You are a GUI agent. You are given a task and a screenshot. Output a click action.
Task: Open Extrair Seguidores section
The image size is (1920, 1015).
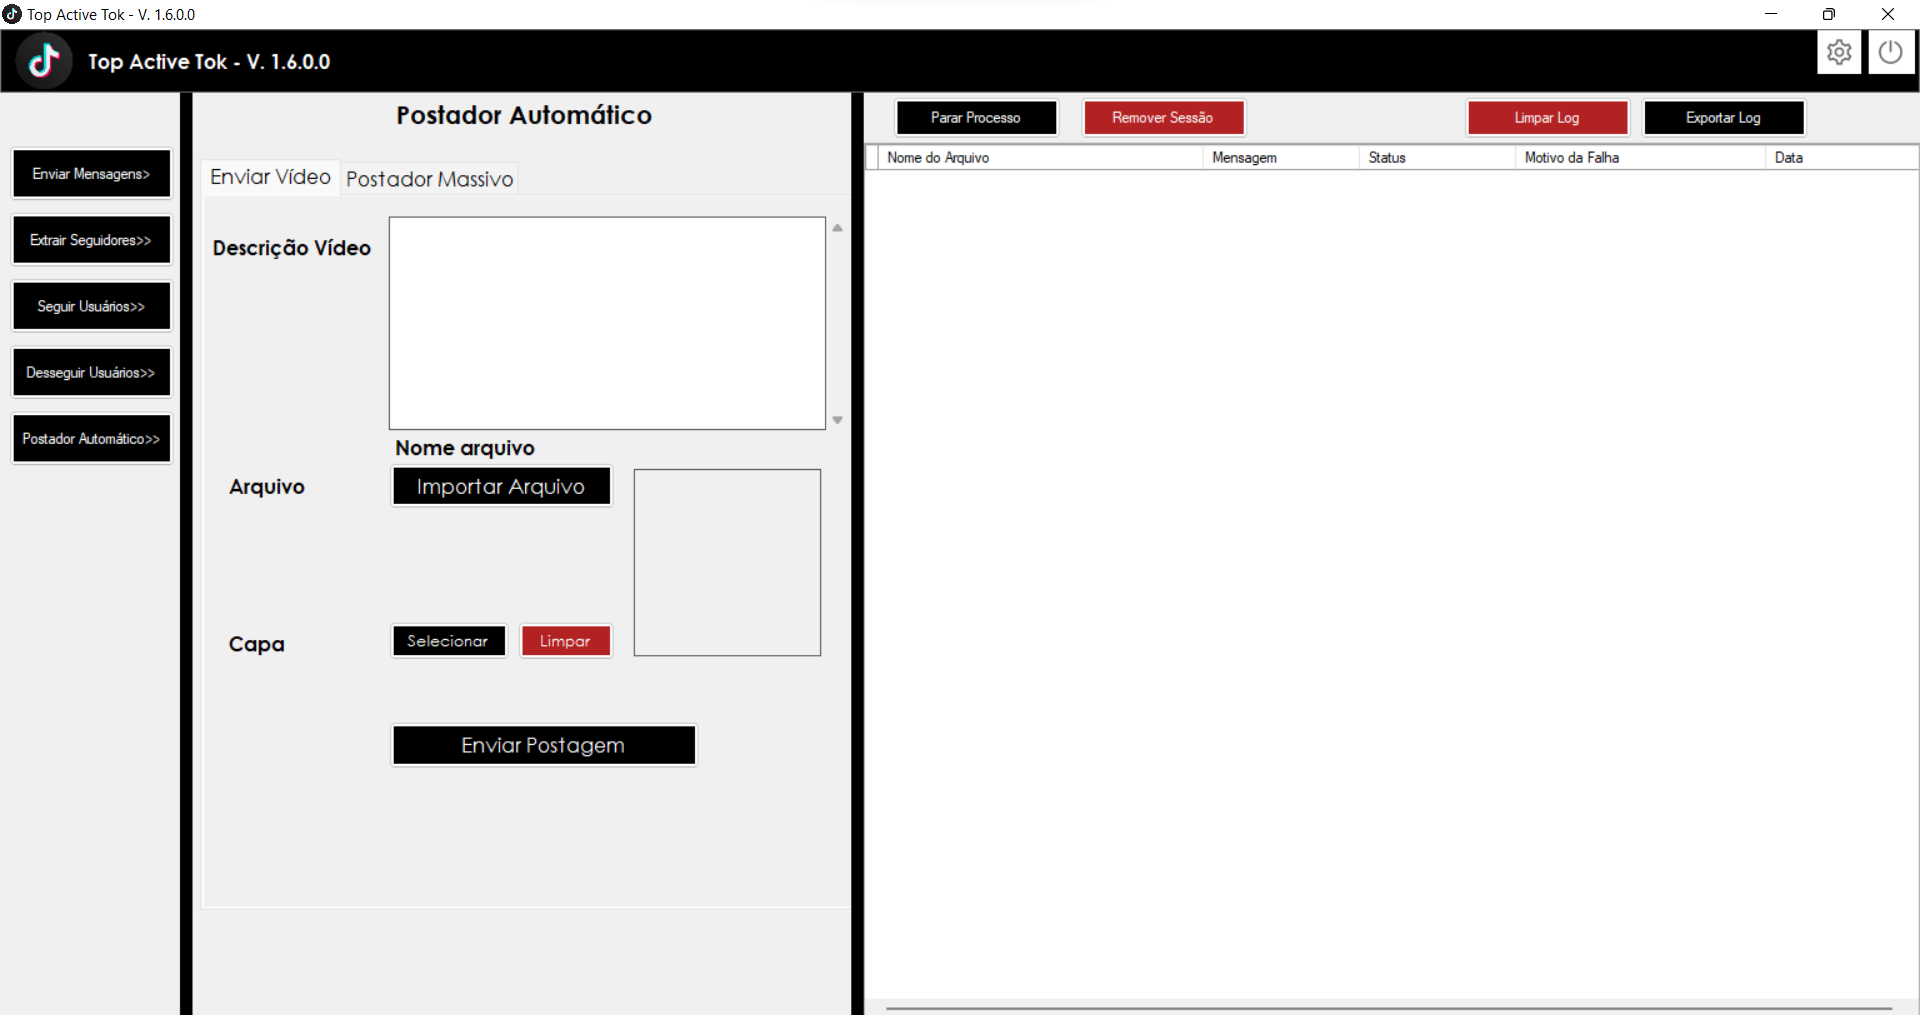91,239
